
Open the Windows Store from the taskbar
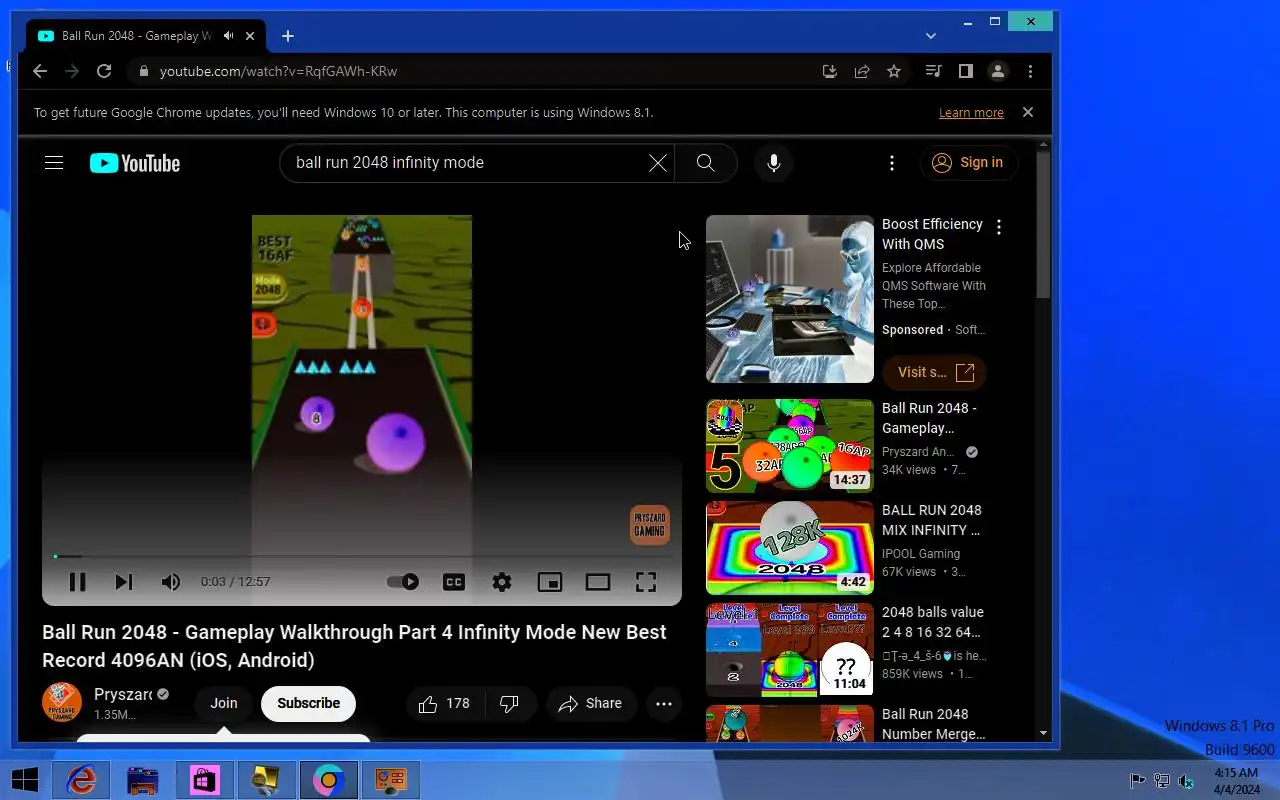(204, 780)
